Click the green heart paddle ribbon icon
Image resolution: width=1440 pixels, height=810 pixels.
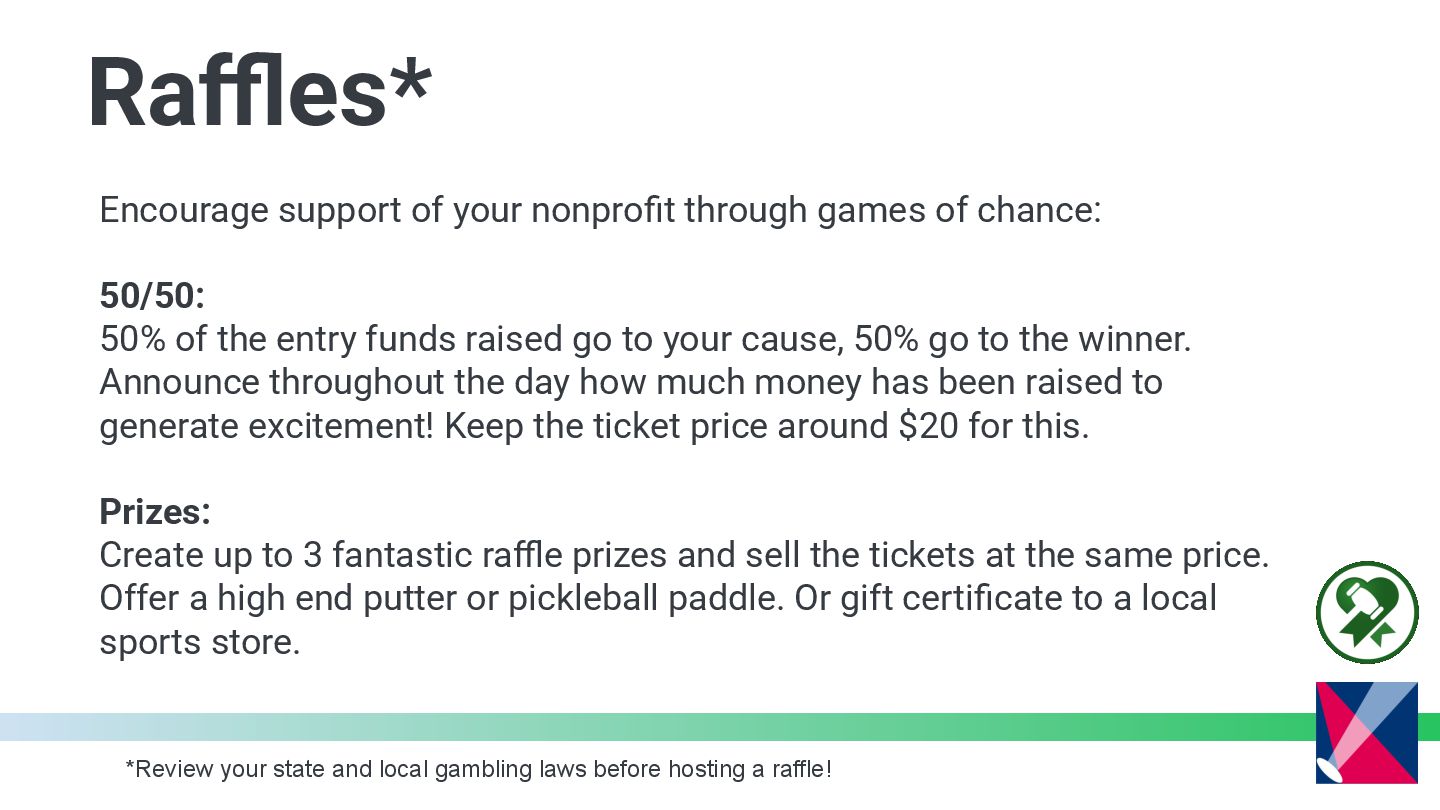[x=1367, y=612]
